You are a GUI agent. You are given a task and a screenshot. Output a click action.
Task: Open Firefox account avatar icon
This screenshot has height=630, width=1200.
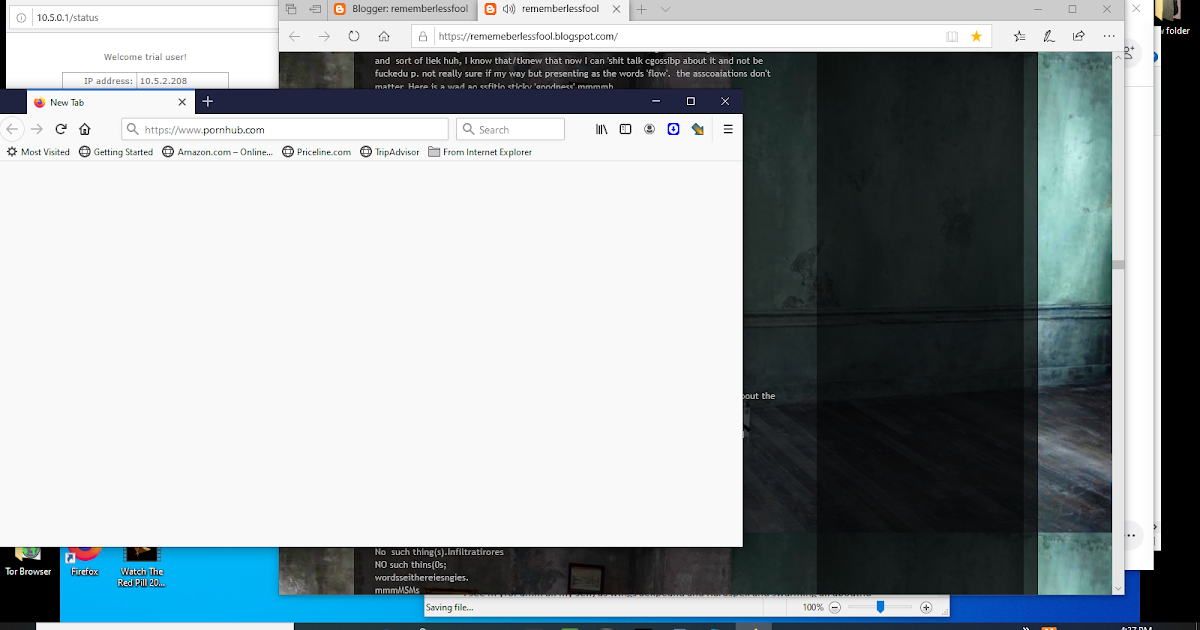649,129
